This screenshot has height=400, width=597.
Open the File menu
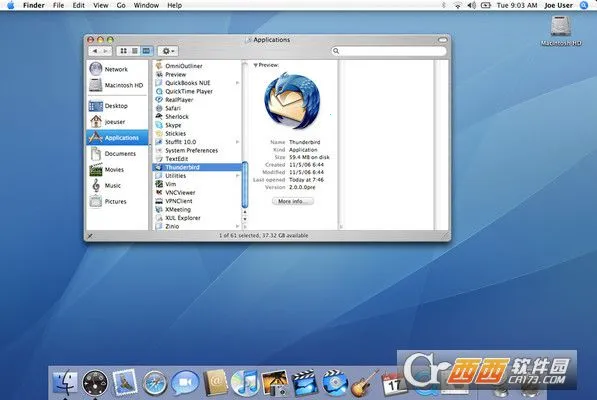click(58, 5)
